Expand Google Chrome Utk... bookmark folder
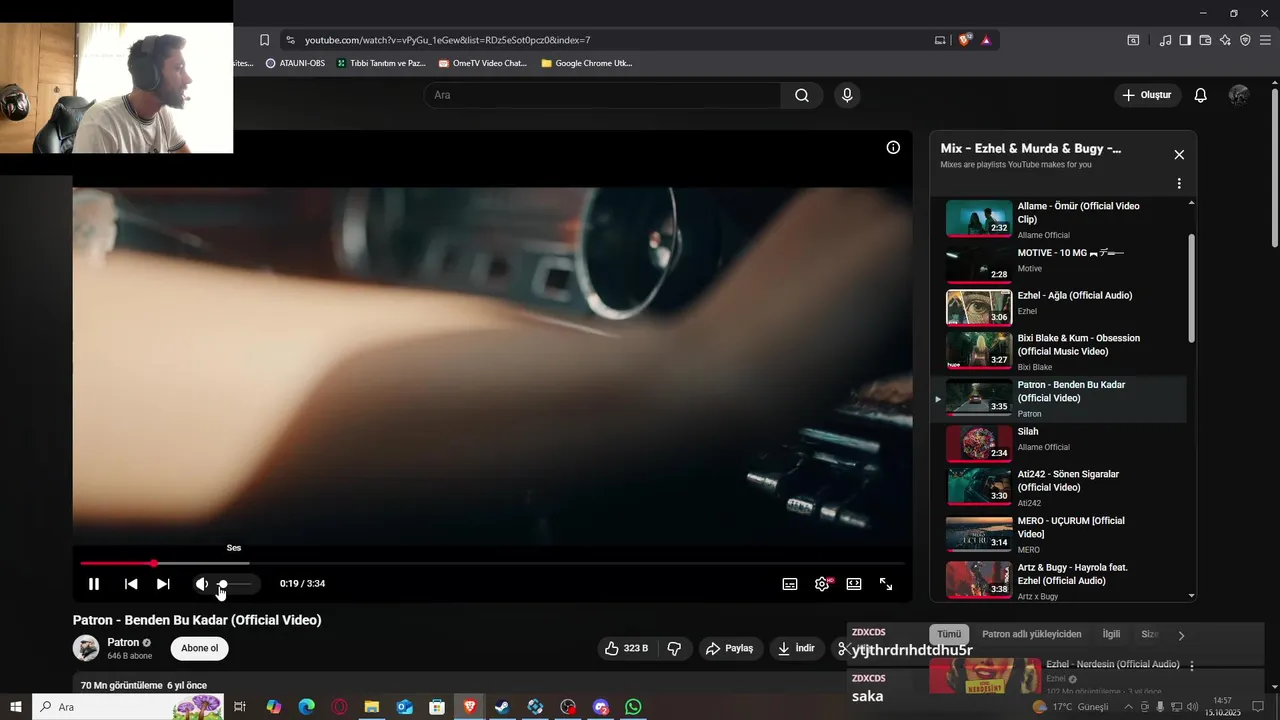 click(x=586, y=63)
